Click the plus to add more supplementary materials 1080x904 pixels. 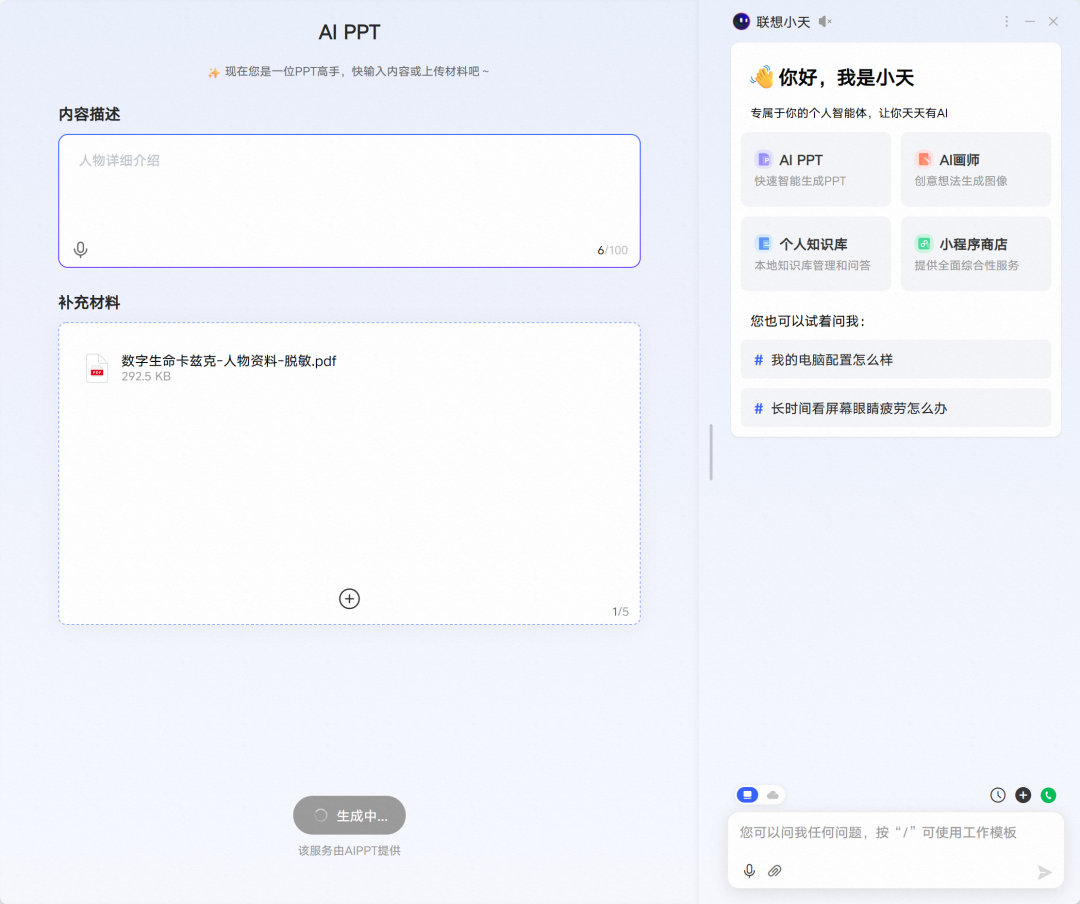349,598
